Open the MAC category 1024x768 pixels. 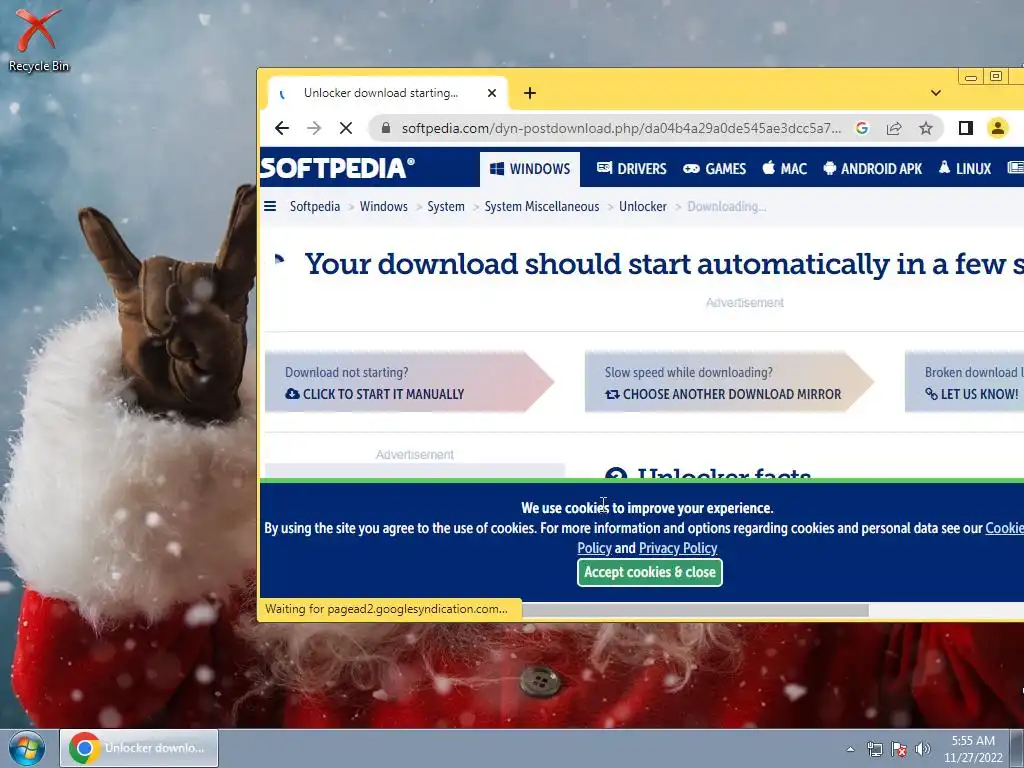[784, 169]
